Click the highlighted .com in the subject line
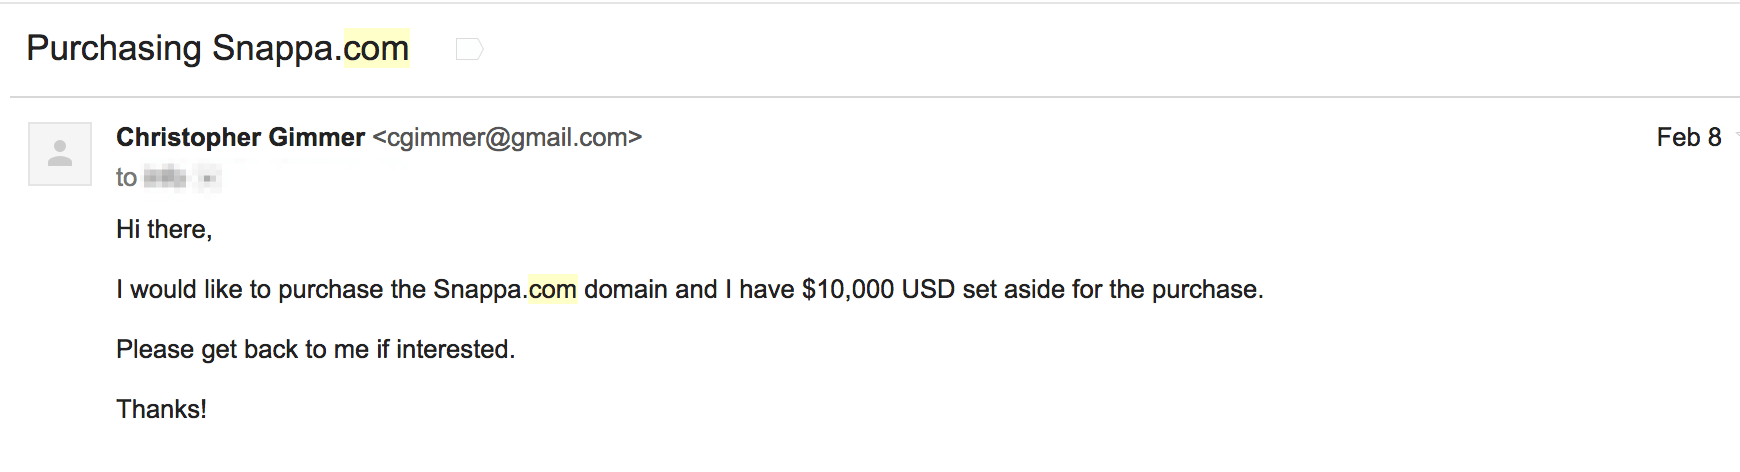This screenshot has width=1740, height=472. 376,48
